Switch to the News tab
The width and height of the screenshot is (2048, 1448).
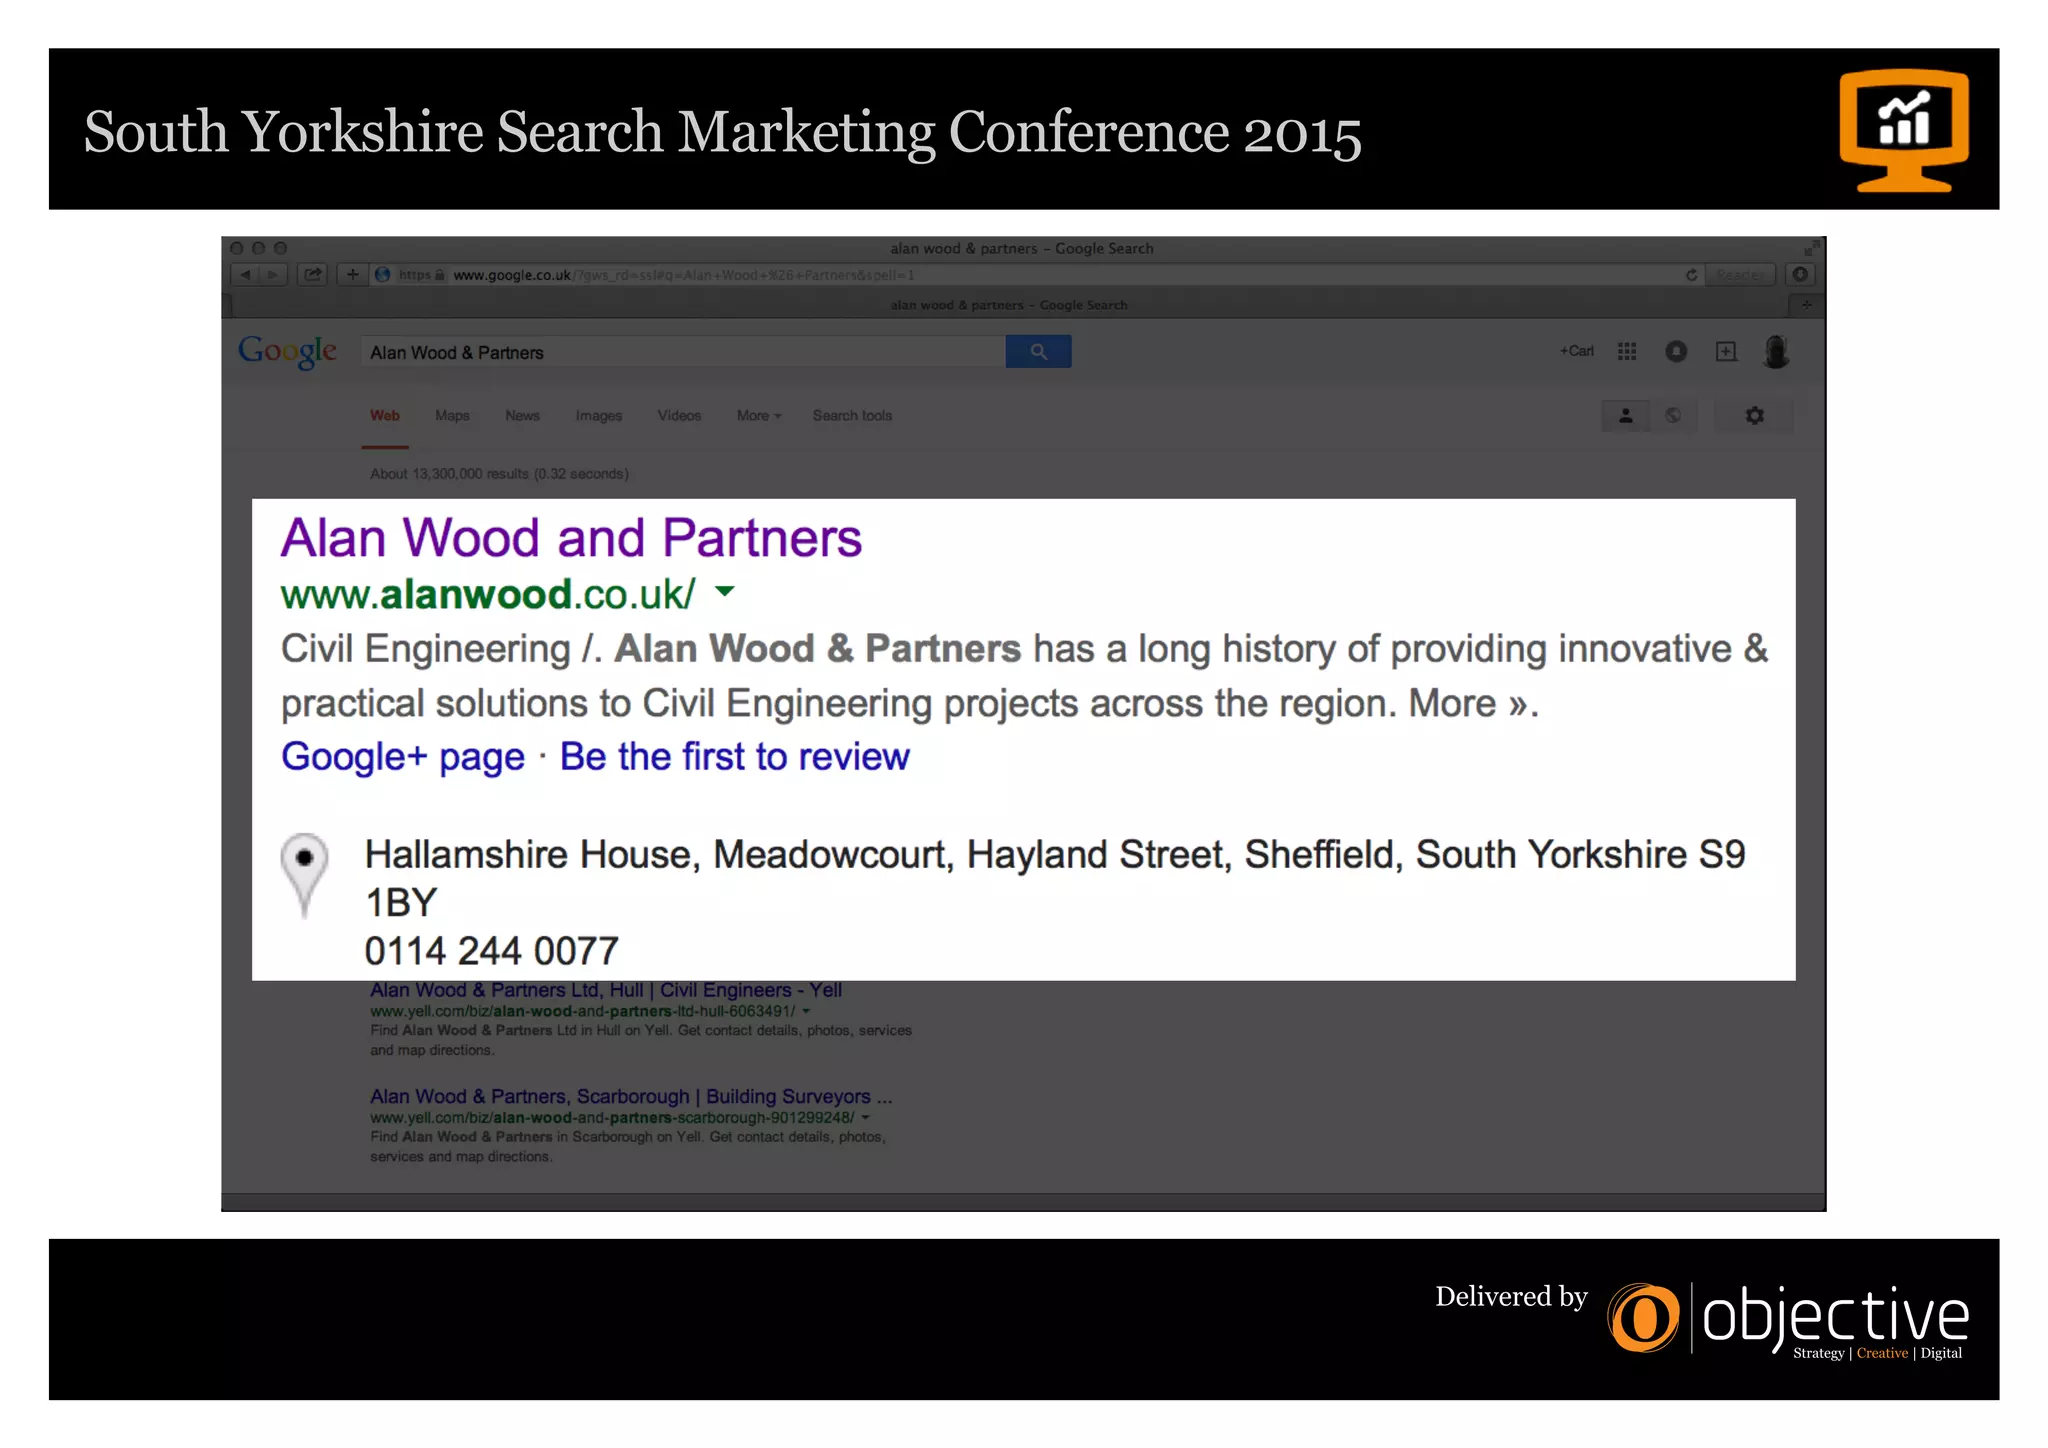[x=522, y=416]
